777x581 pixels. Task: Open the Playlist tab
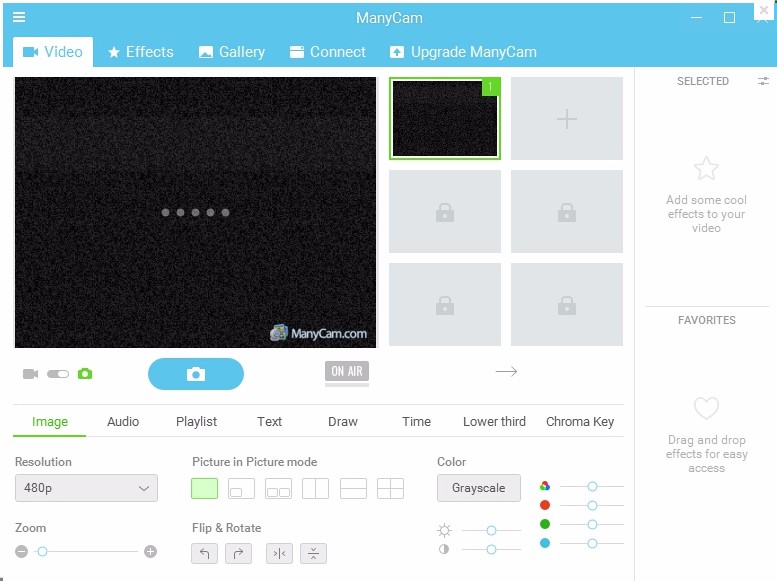coord(196,421)
